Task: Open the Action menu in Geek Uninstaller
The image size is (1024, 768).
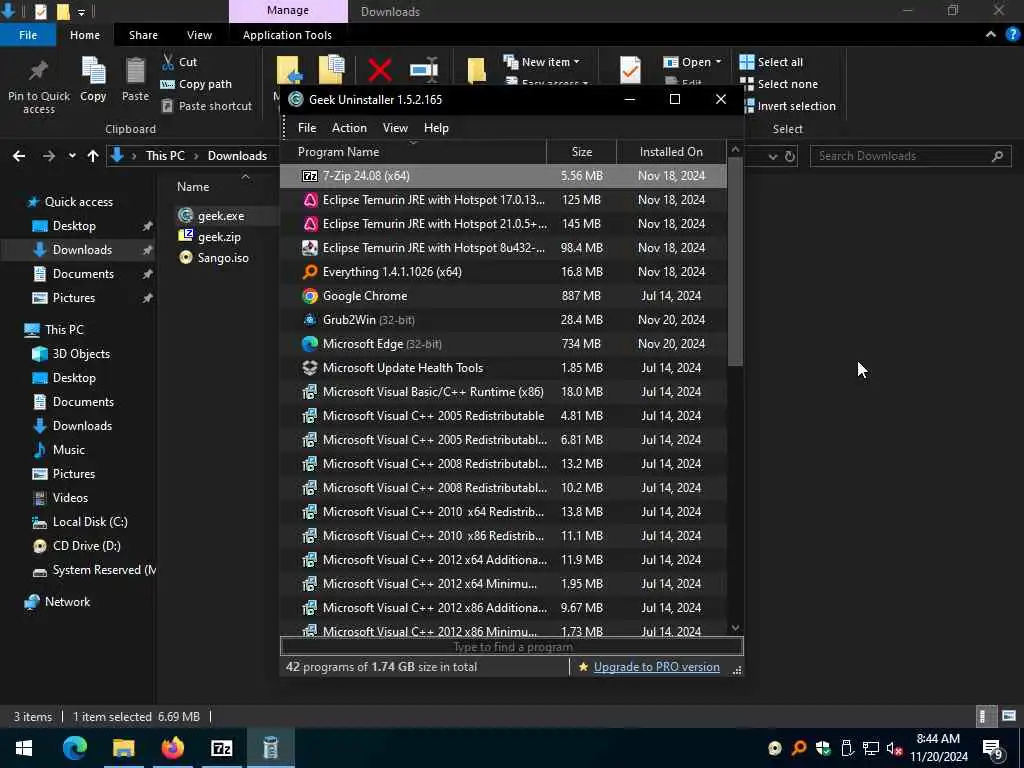Action: tap(349, 128)
